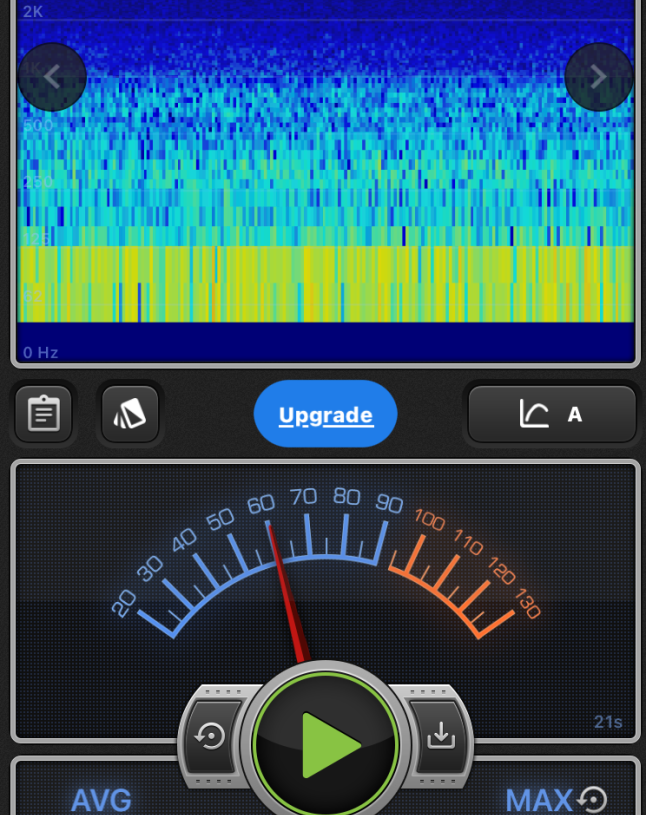Tap the 90 mark on the gauge
The image size is (646, 815).
tap(389, 504)
